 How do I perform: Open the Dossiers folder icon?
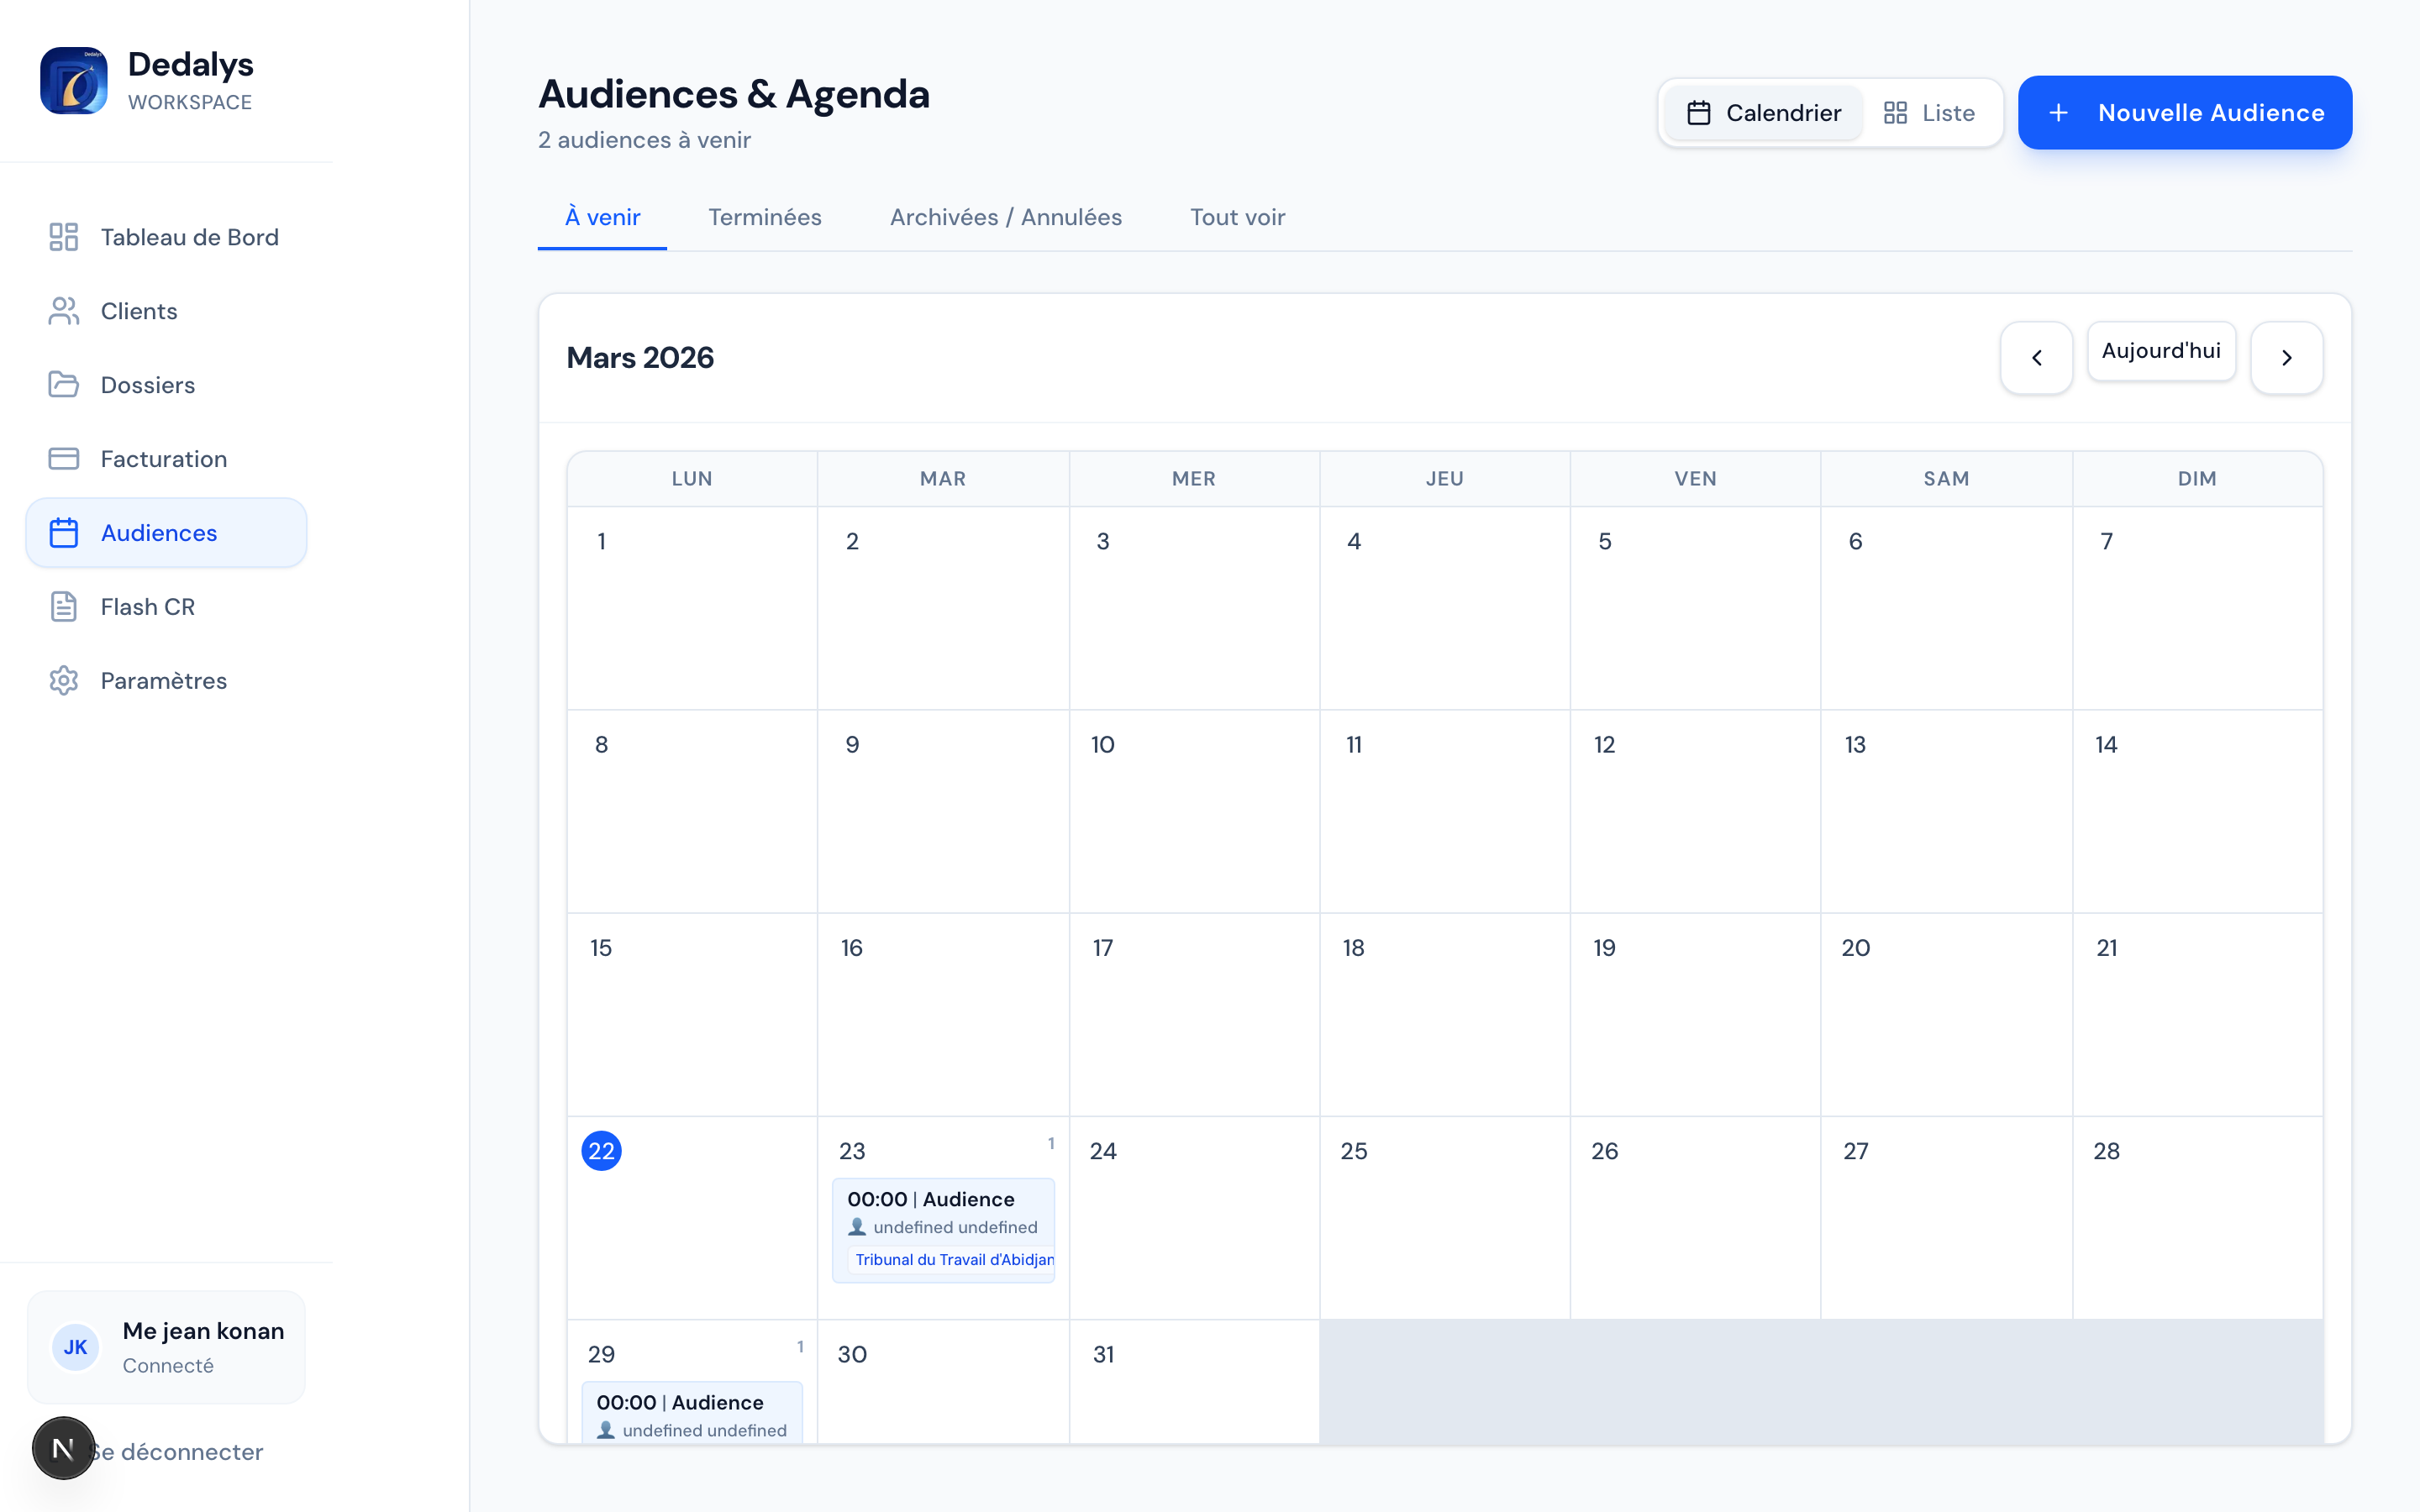coord(64,385)
